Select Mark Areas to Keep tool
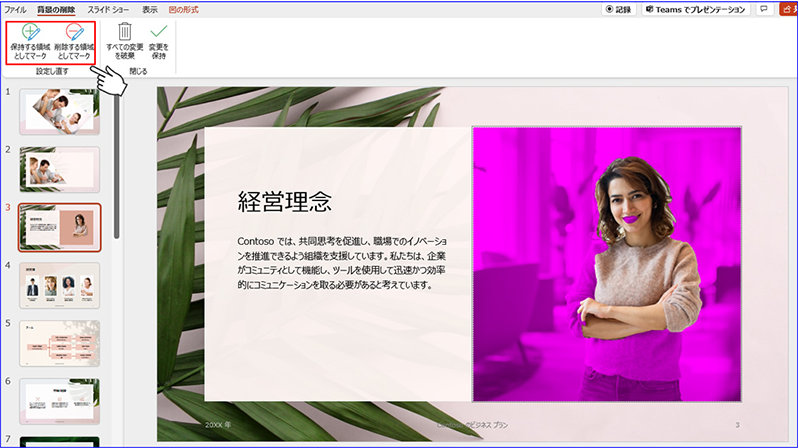799x448 pixels. tap(30, 42)
